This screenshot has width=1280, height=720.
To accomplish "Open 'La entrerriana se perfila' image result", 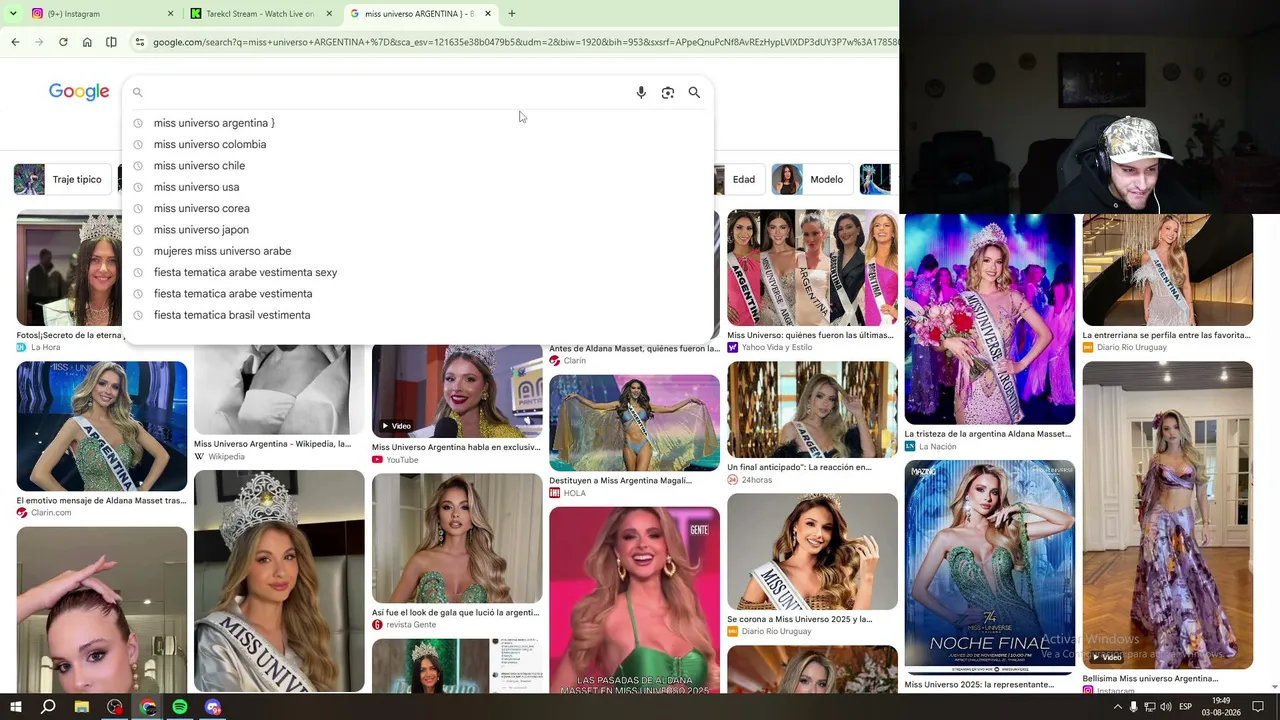I will tap(1167, 270).
